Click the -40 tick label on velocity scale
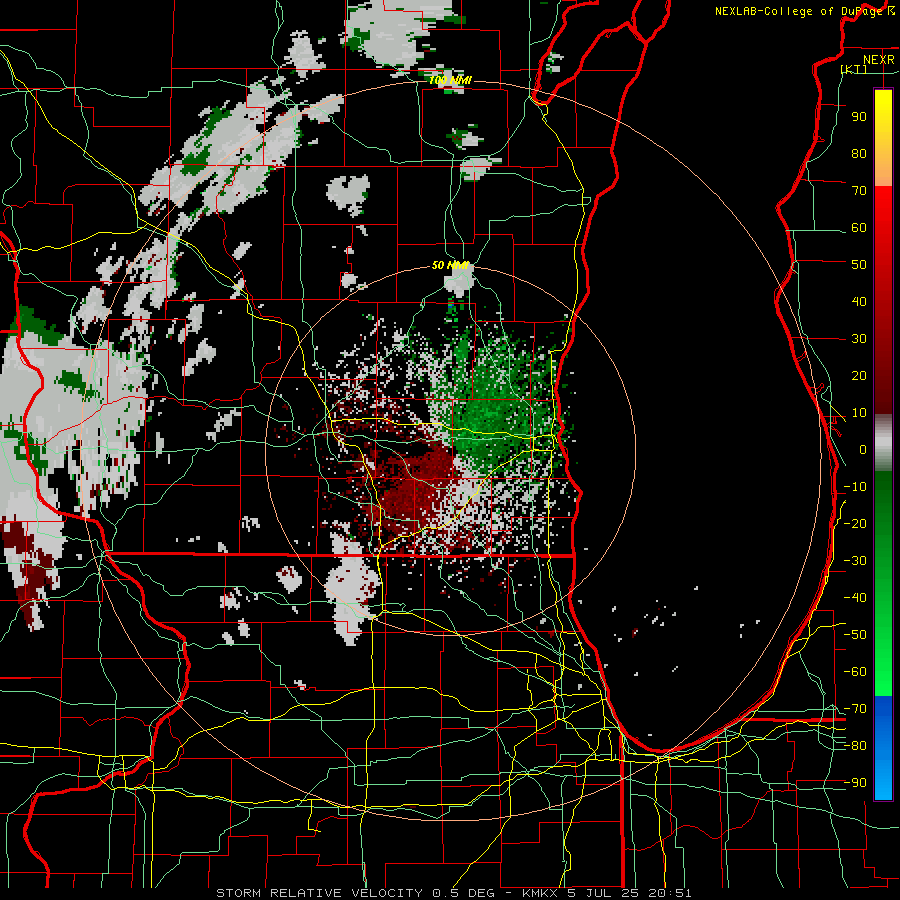The image size is (900, 900). (x=855, y=598)
